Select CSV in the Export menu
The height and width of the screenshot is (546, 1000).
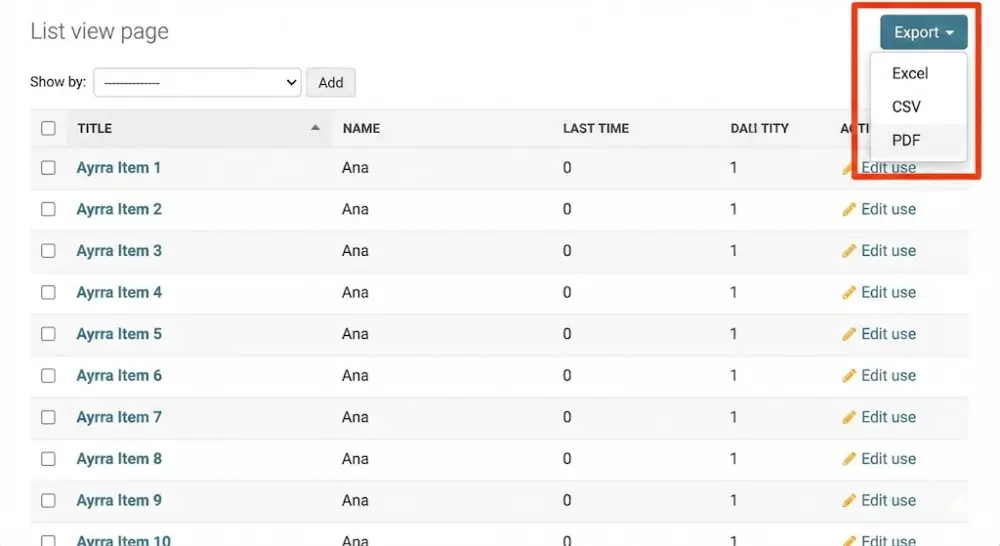click(x=906, y=107)
